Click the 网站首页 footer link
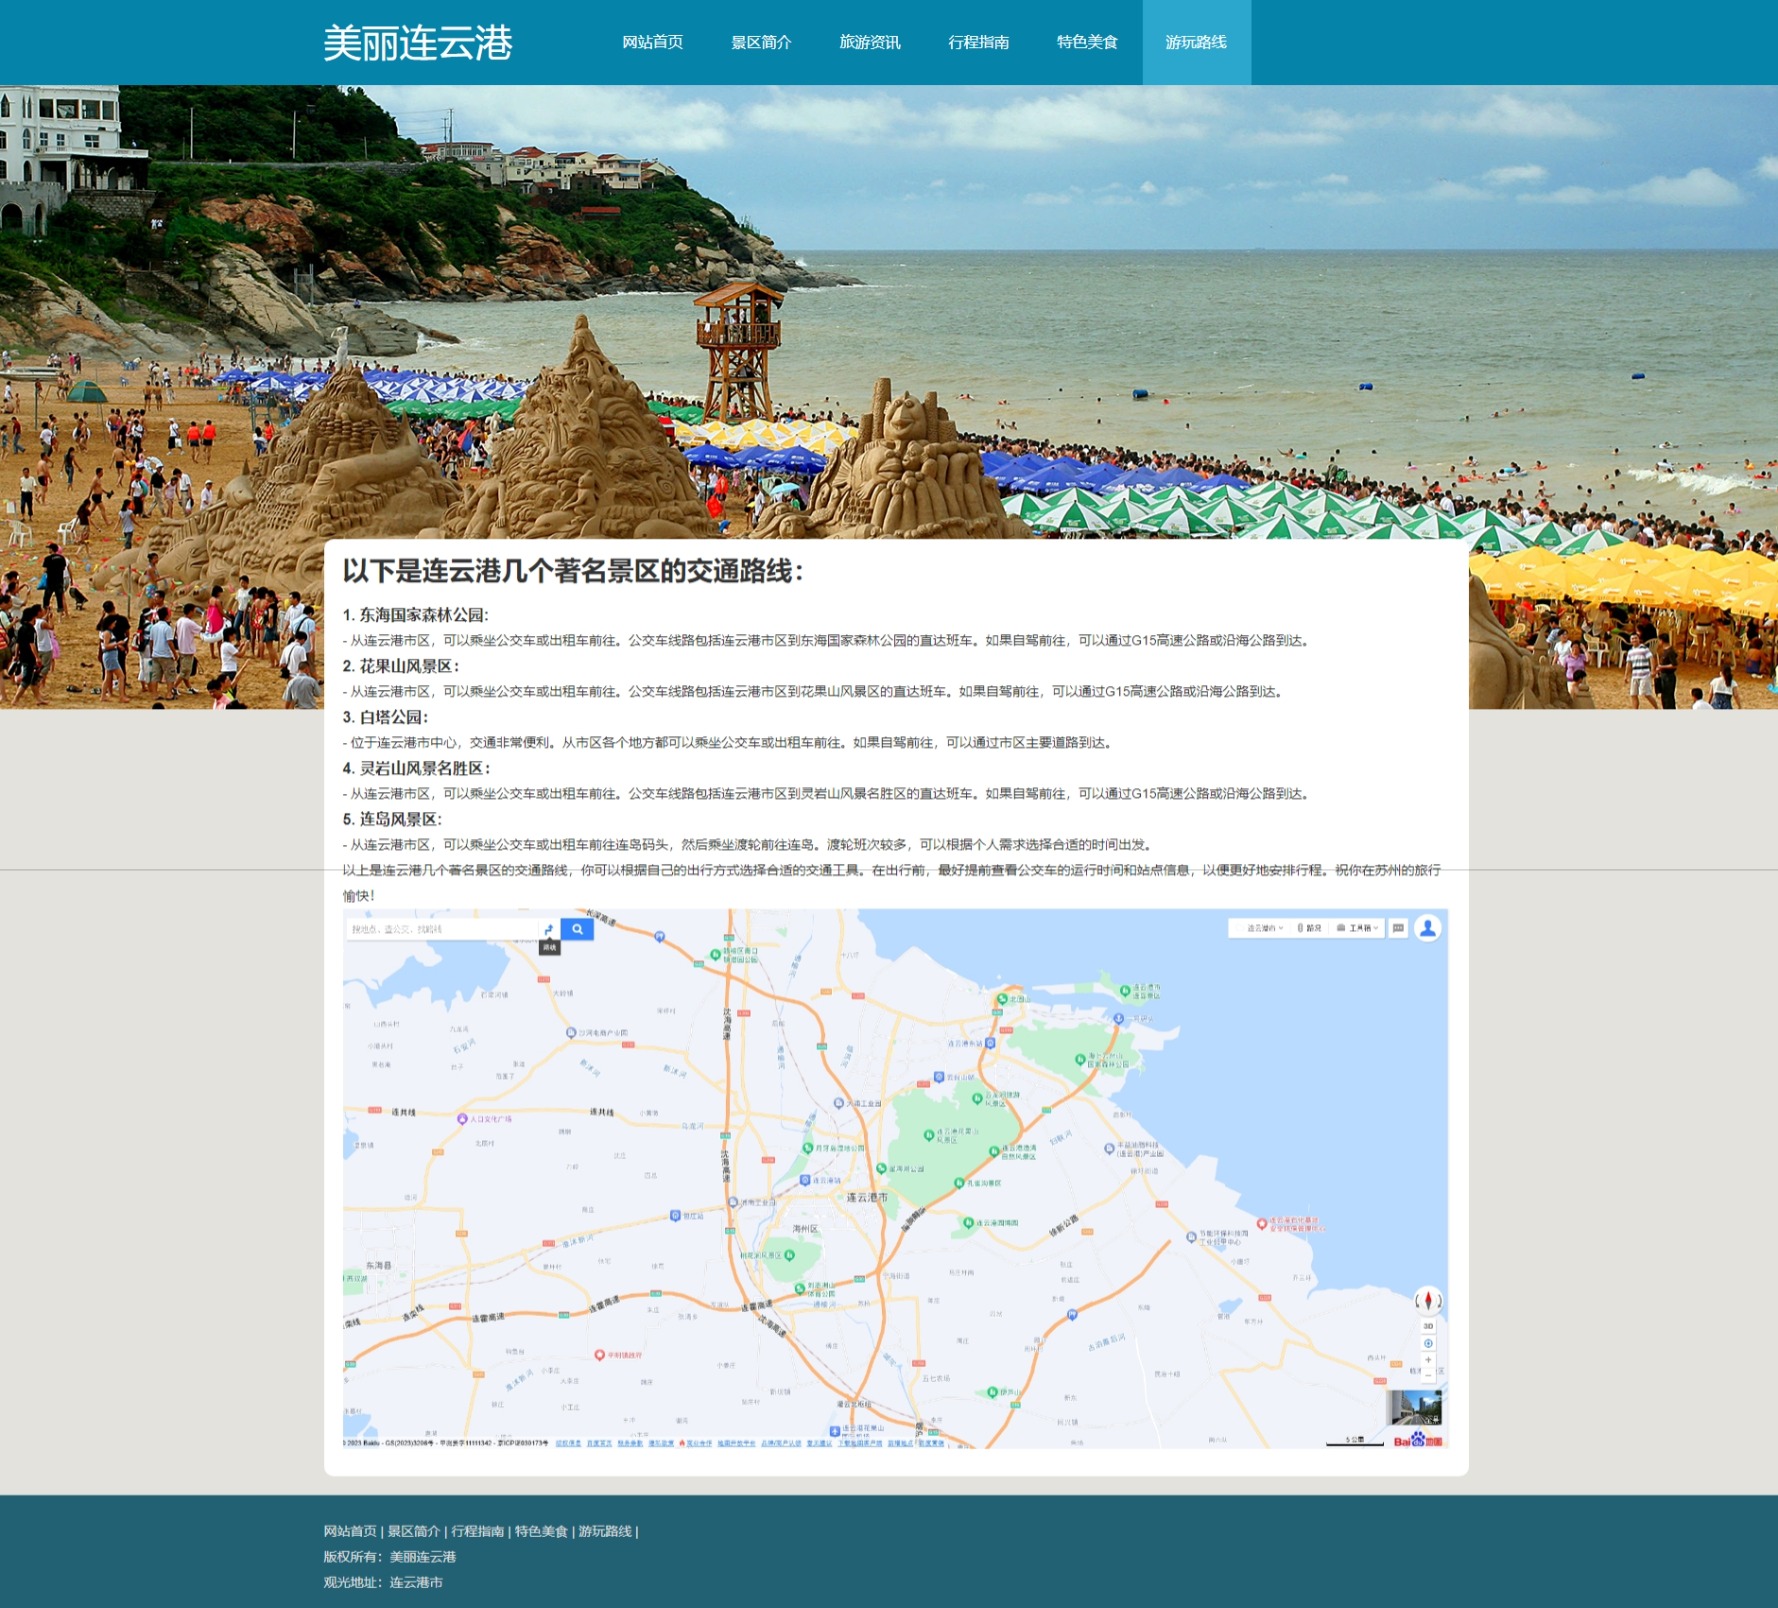Screen dimensions: 1778x1608 pos(350,1531)
